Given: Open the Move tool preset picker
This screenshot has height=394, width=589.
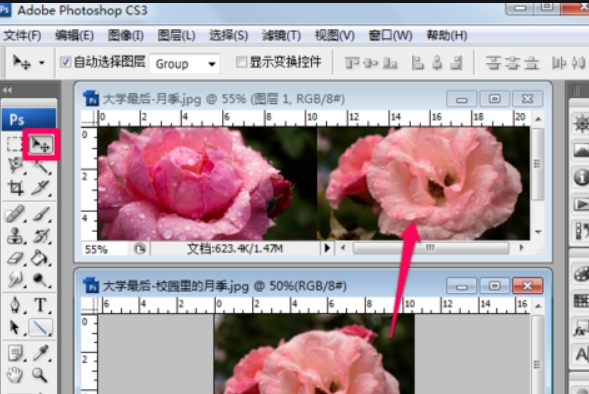Looking at the screenshot, I should click(42, 62).
